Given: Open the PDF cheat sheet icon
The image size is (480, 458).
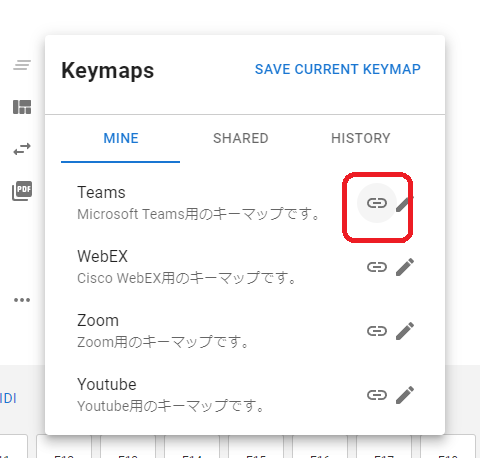Looking at the screenshot, I should tap(22, 191).
